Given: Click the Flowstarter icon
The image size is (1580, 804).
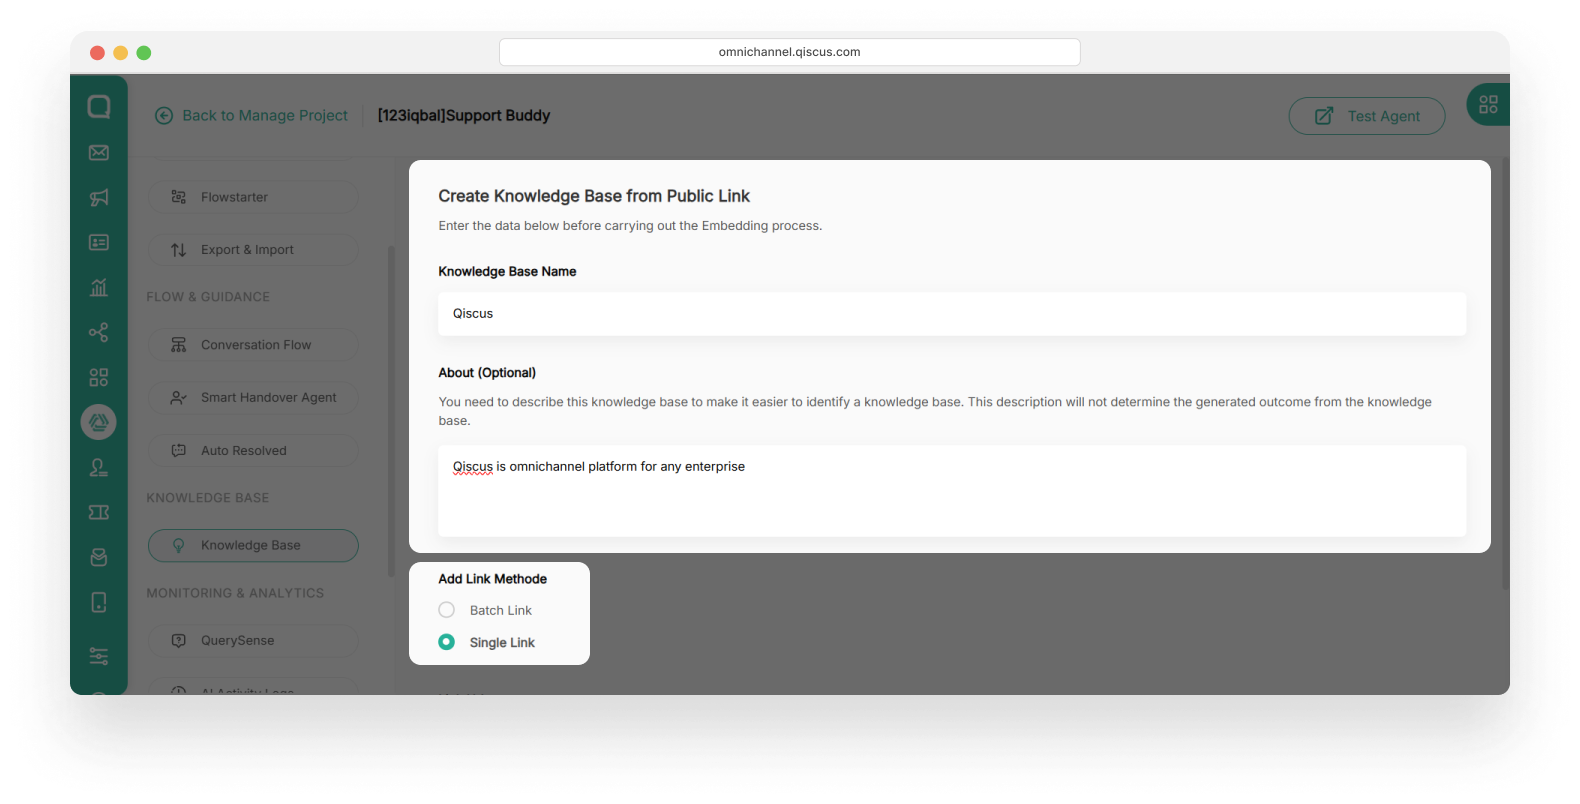Looking at the screenshot, I should coord(179,197).
